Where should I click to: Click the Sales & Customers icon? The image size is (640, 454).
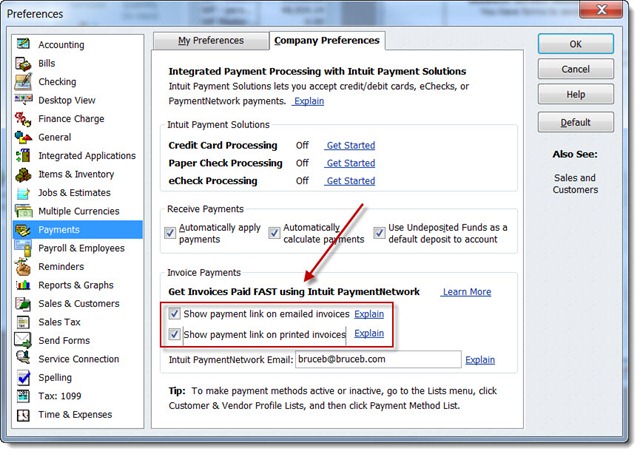[23, 303]
